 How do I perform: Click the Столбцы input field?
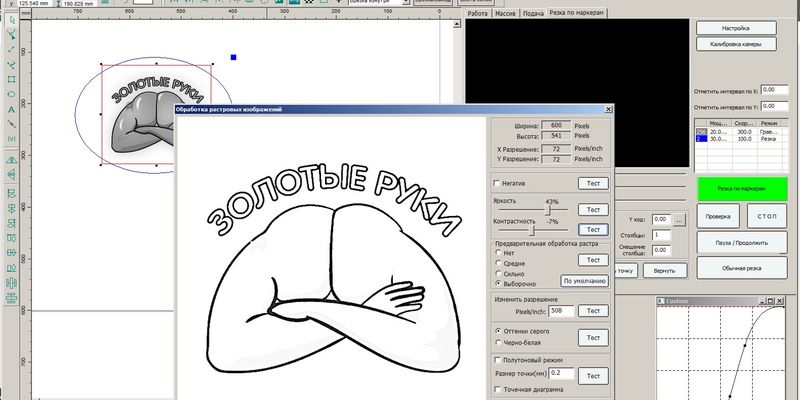661,235
